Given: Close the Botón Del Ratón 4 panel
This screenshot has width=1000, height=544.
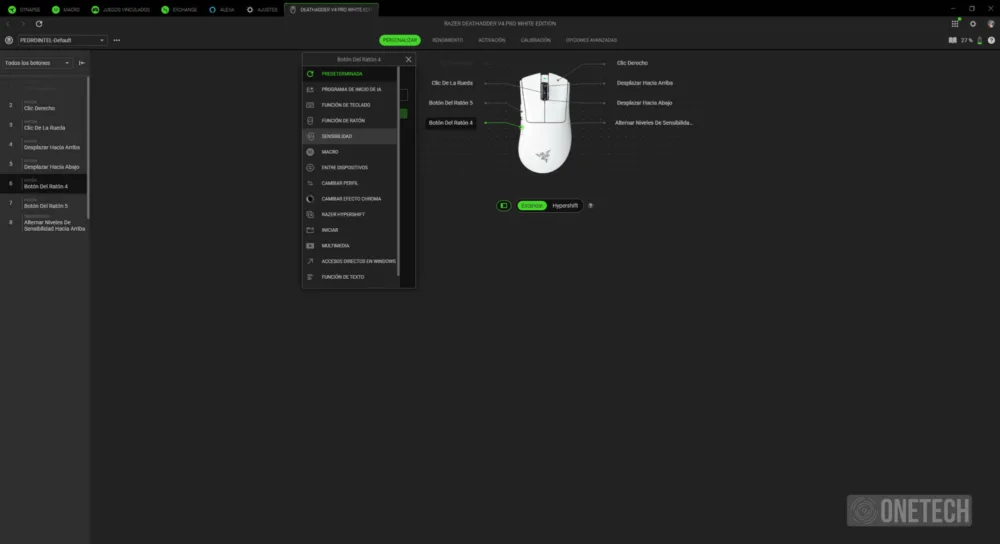Looking at the screenshot, I should pos(408,59).
